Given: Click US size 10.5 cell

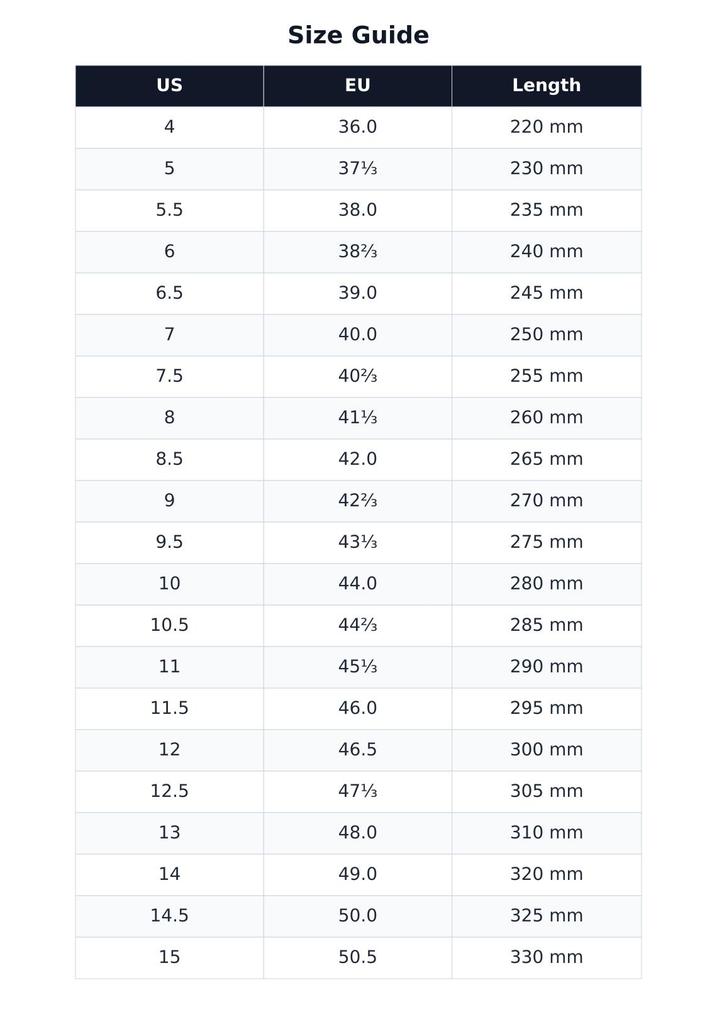Looking at the screenshot, I should [169, 626].
